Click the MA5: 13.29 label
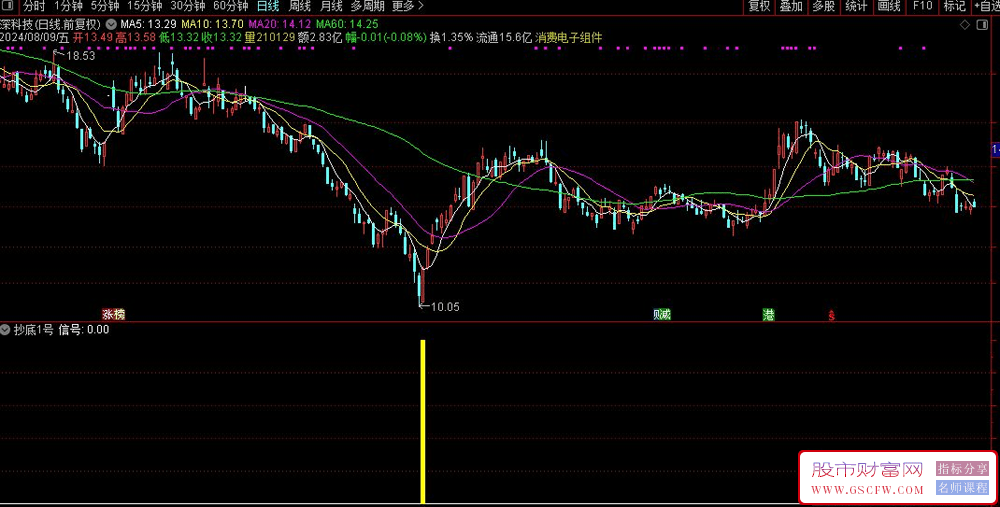 [148, 24]
